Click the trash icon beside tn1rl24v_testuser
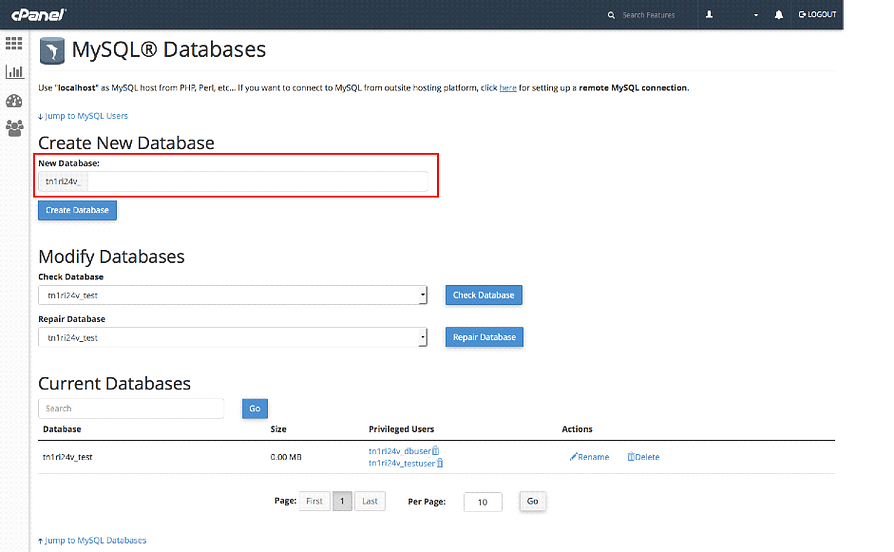The height and width of the screenshot is (552, 894). pyautogui.click(x=440, y=463)
